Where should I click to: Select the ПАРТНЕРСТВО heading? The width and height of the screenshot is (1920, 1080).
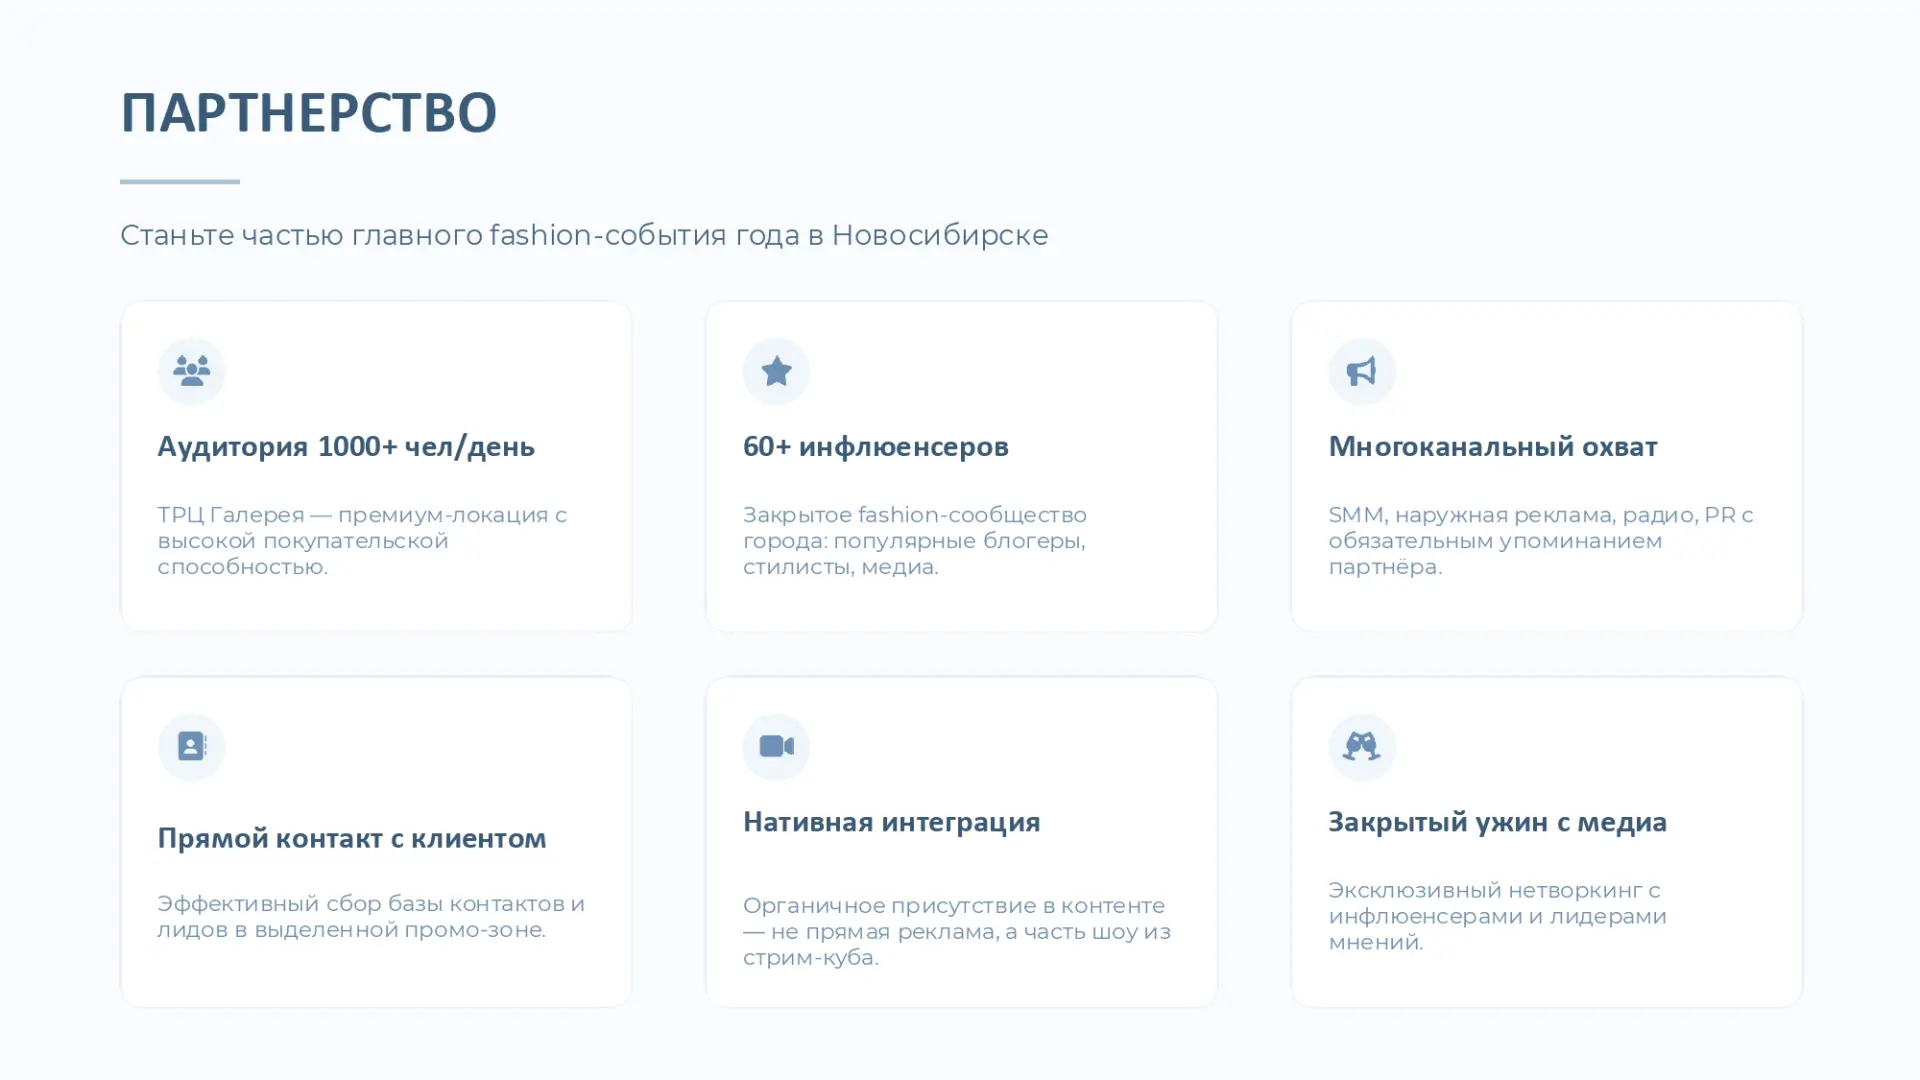tap(308, 112)
